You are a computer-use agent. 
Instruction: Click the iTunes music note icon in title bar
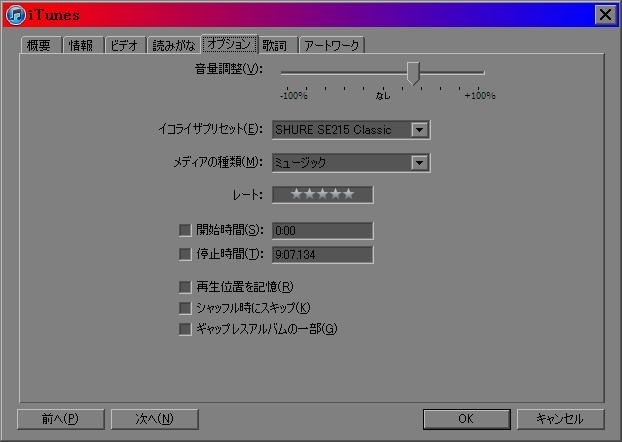point(16,15)
